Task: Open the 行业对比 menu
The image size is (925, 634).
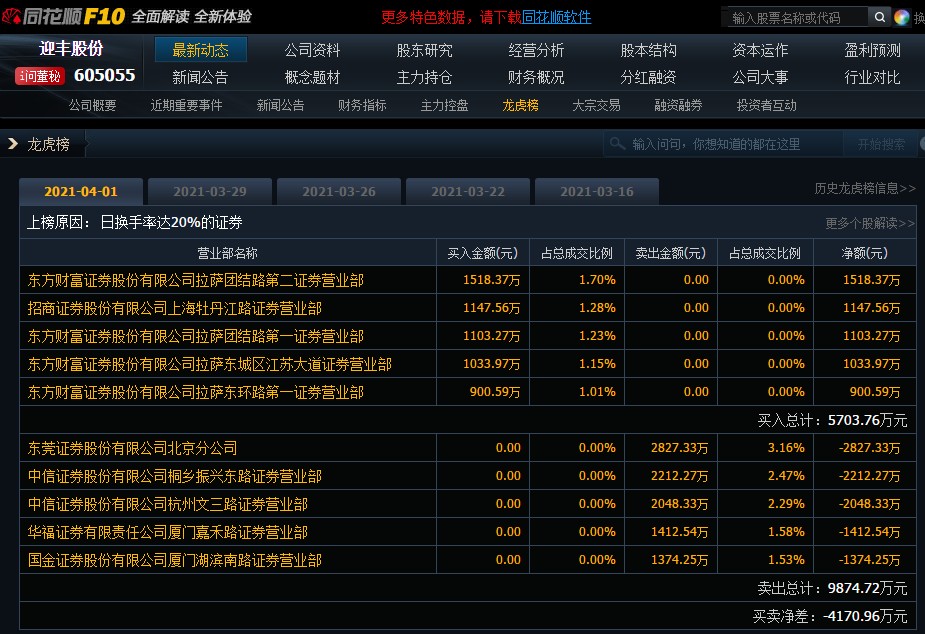Action: point(872,77)
